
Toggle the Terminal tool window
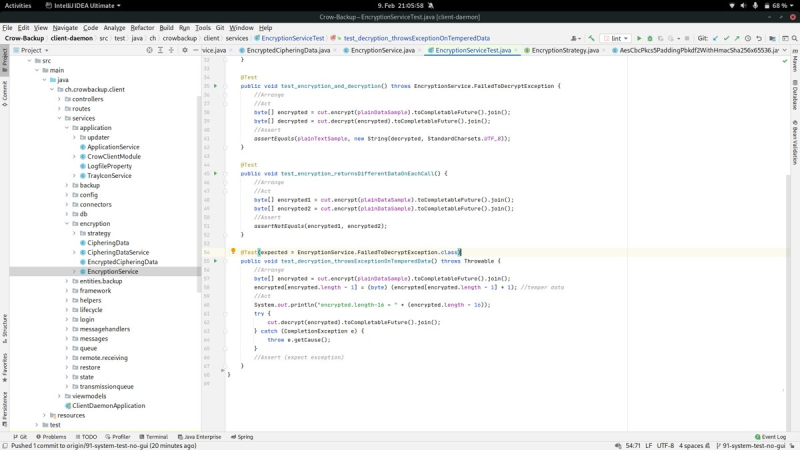tap(152, 437)
